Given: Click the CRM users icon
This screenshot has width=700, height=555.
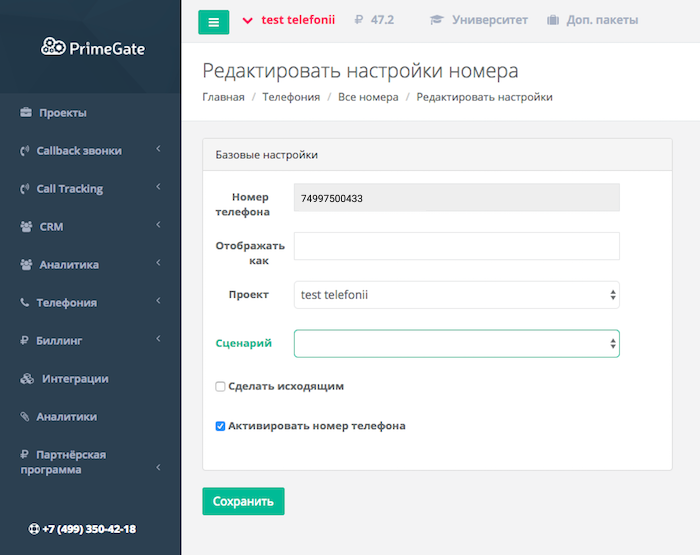Looking at the screenshot, I should (x=27, y=227).
